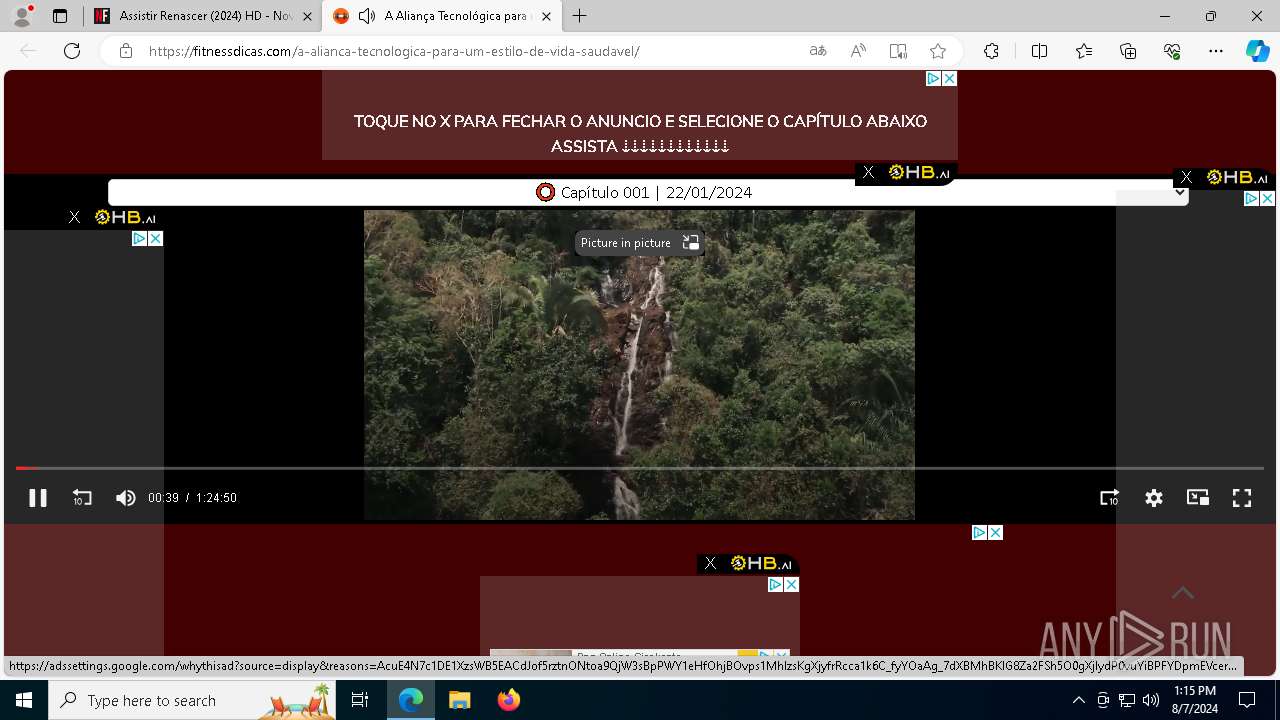The width and height of the screenshot is (1280, 720).
Task: Mute tab using speaker icon on tab
Action: pos(367,16)
